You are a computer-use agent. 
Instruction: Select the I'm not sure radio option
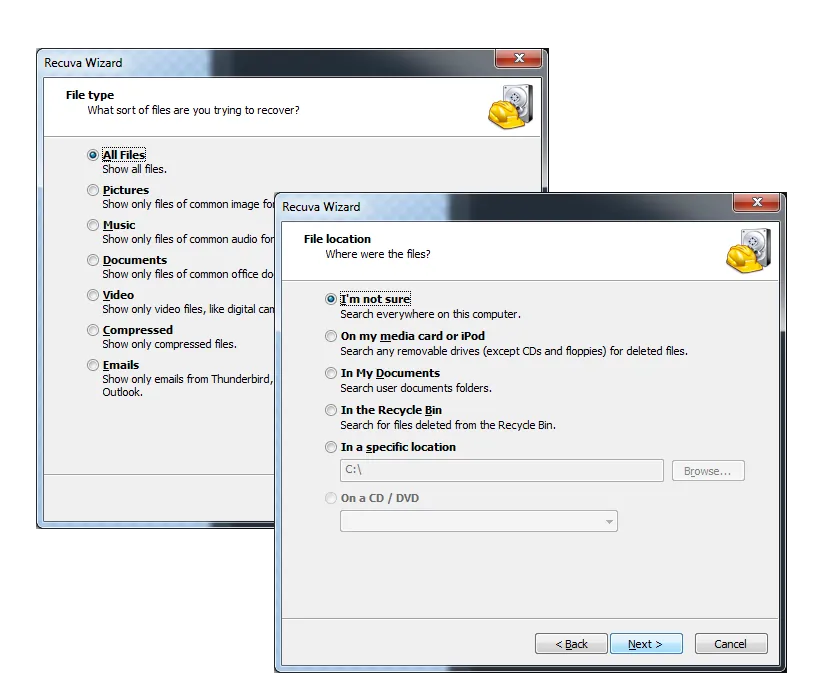coord(331,299)
